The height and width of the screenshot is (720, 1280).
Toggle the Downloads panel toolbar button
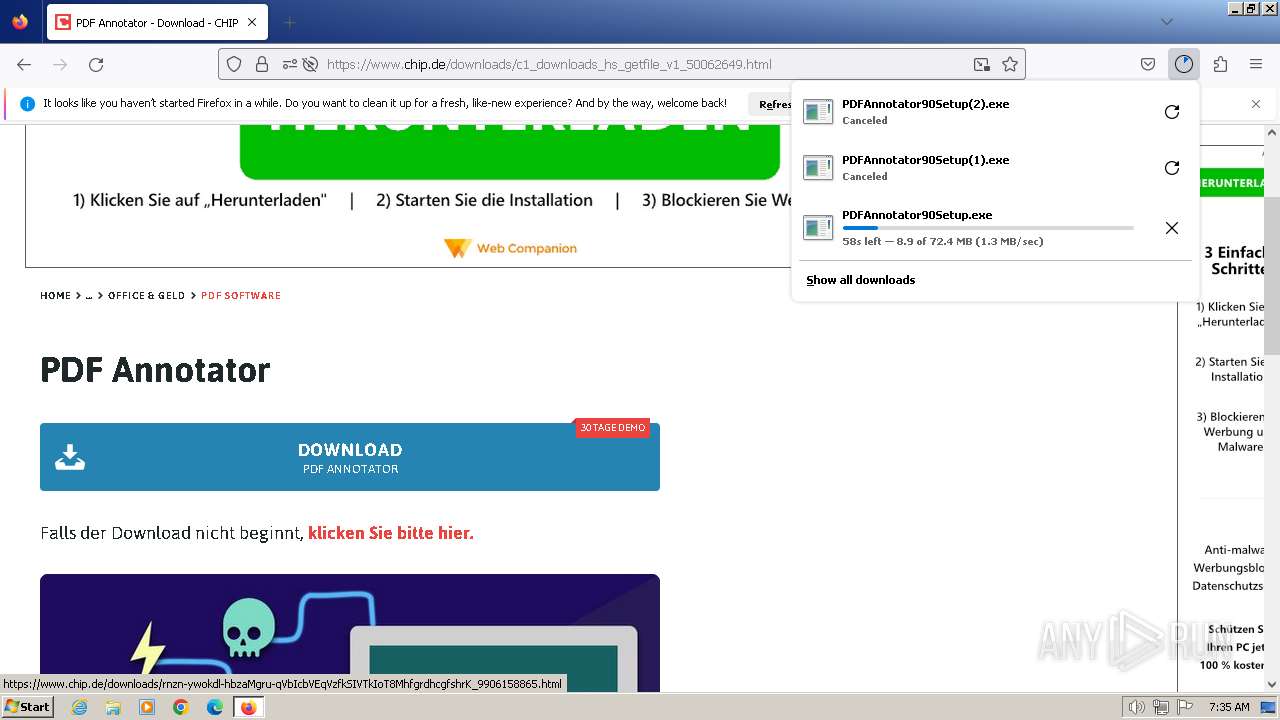coord(1184,64)
